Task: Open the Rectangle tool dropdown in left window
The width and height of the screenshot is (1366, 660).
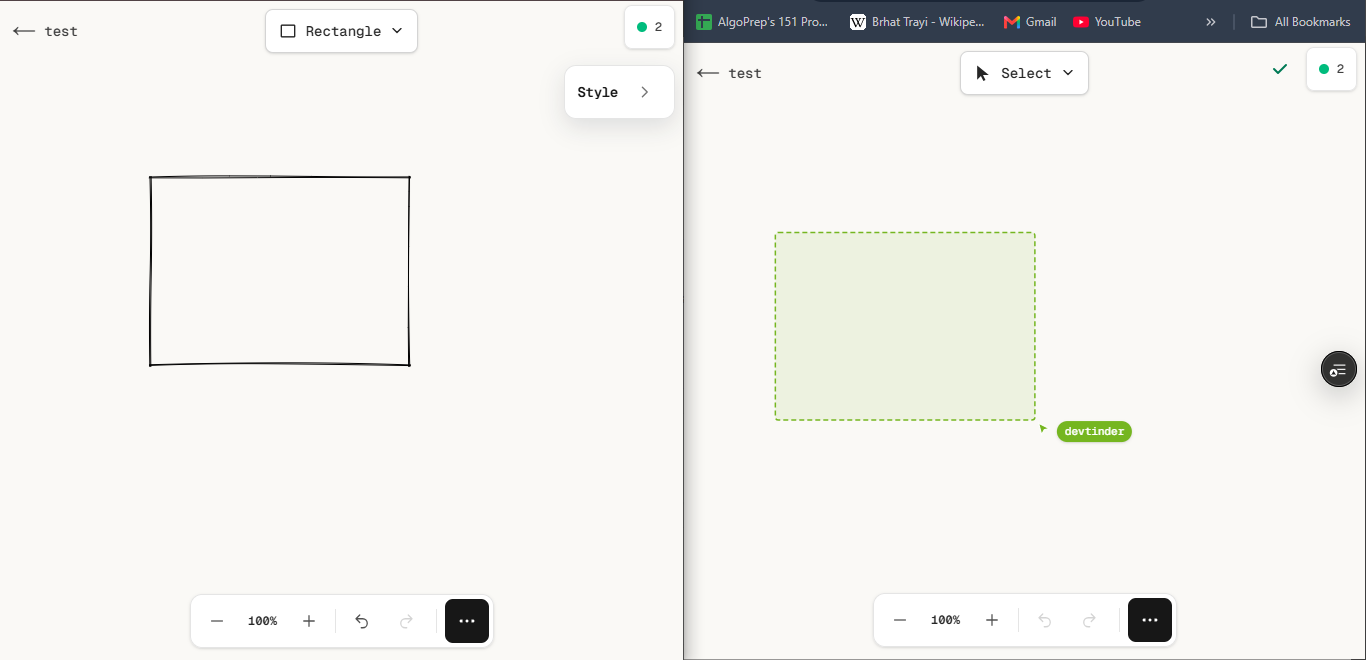Action: tap(341, 31)
